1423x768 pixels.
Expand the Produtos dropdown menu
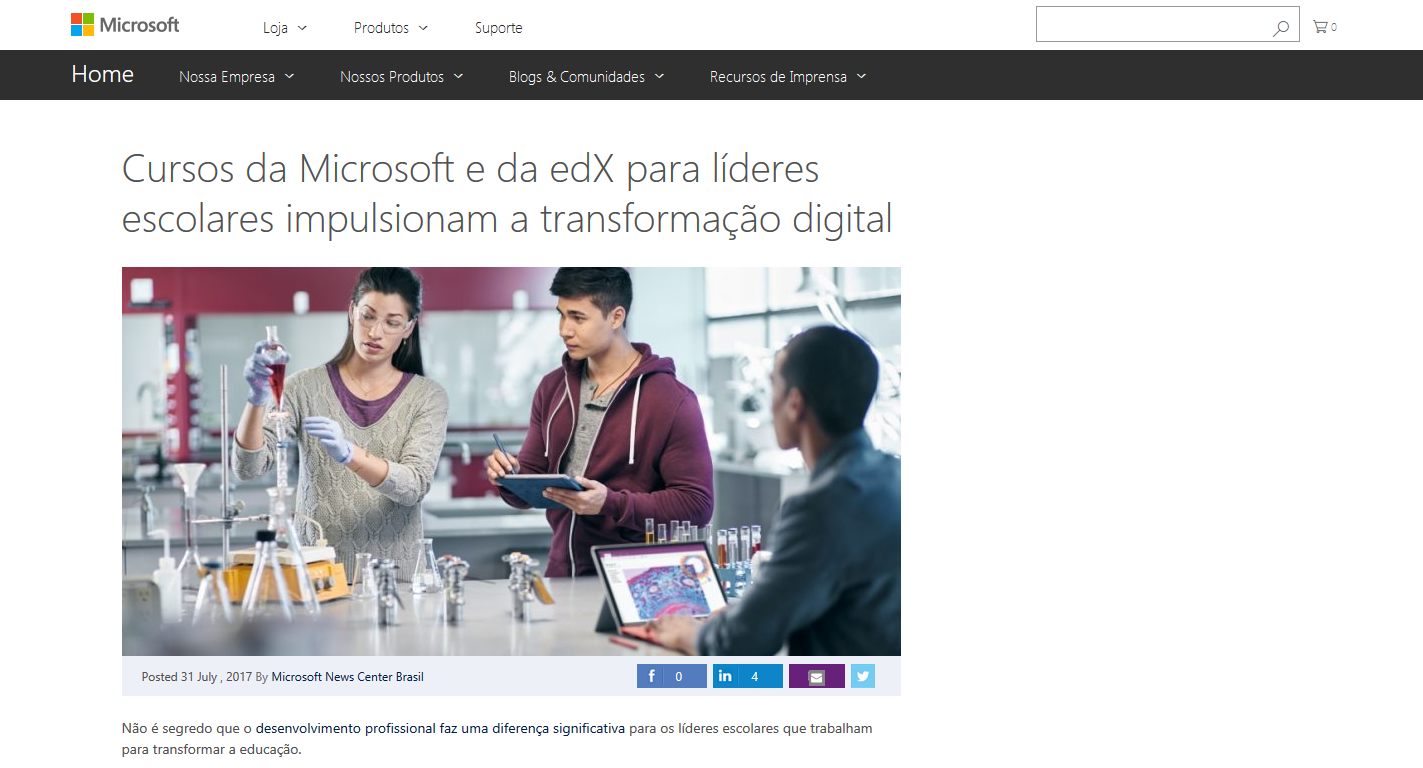391,28
